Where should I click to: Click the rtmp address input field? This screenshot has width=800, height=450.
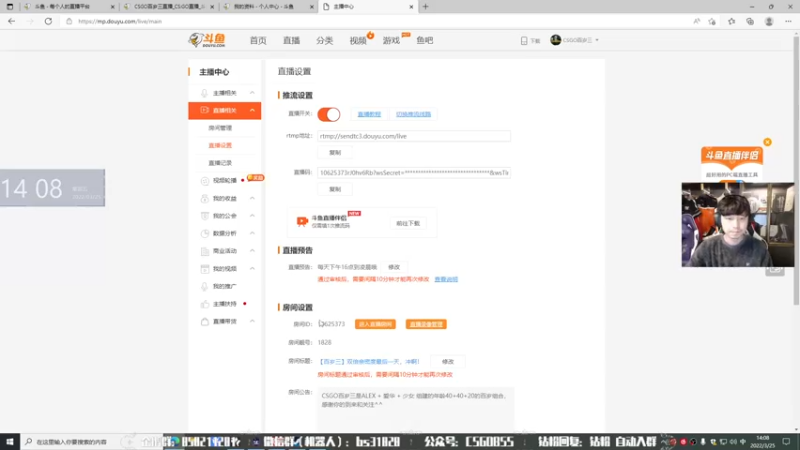coord(414,136)
